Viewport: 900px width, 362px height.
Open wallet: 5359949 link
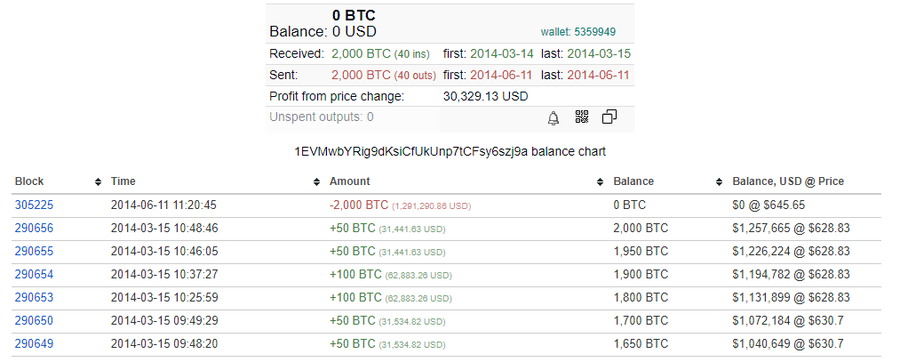[579, 32]
